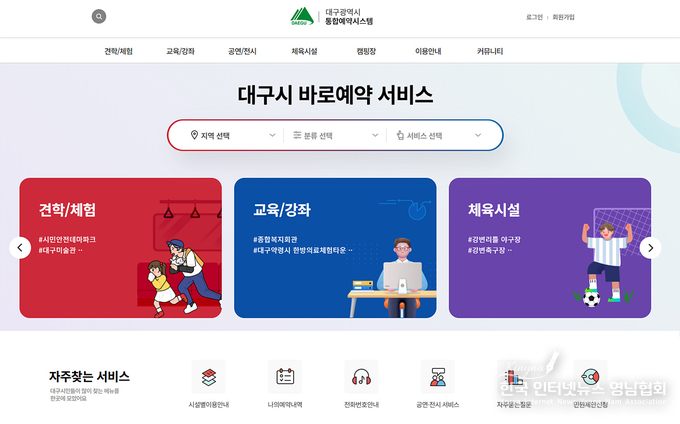Open 공연·전시 서비스 people icon
Screen dimensions: 680x424
point(438,377)
